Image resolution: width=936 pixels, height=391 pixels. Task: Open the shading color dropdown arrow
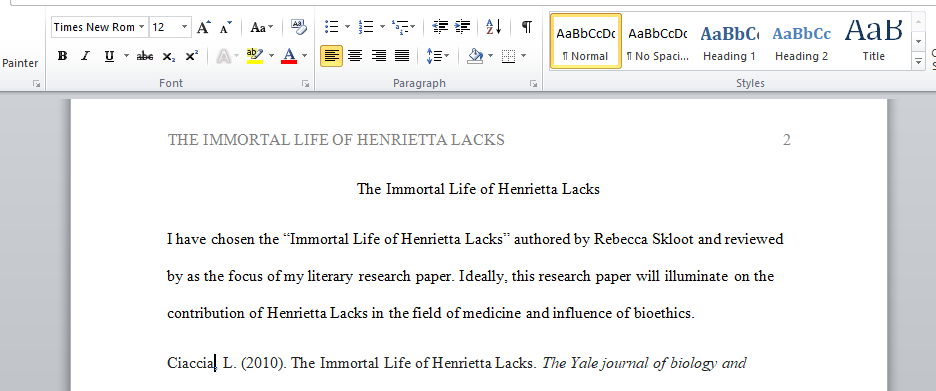[491, 56]
